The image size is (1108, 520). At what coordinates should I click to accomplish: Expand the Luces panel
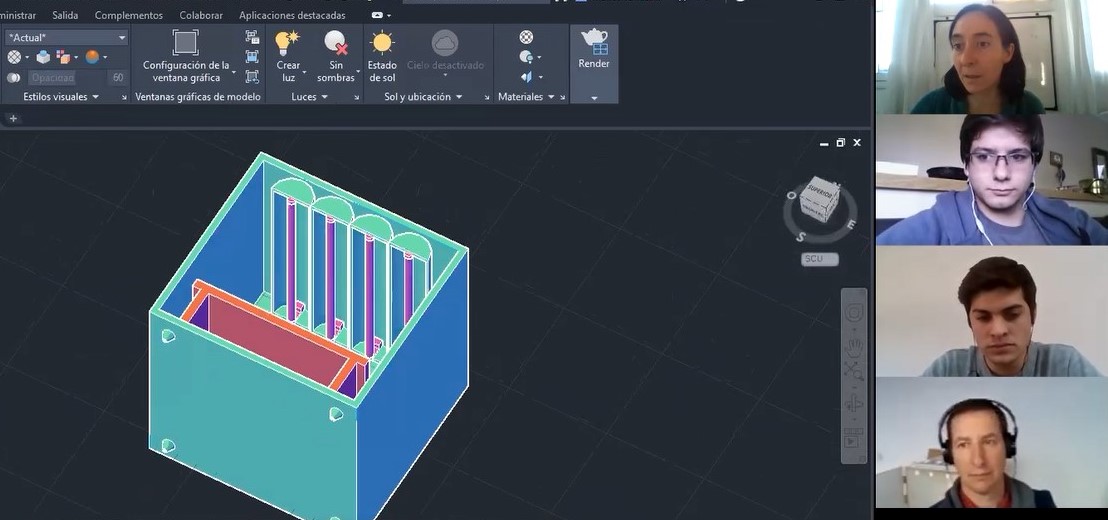(x=310, y=97)
